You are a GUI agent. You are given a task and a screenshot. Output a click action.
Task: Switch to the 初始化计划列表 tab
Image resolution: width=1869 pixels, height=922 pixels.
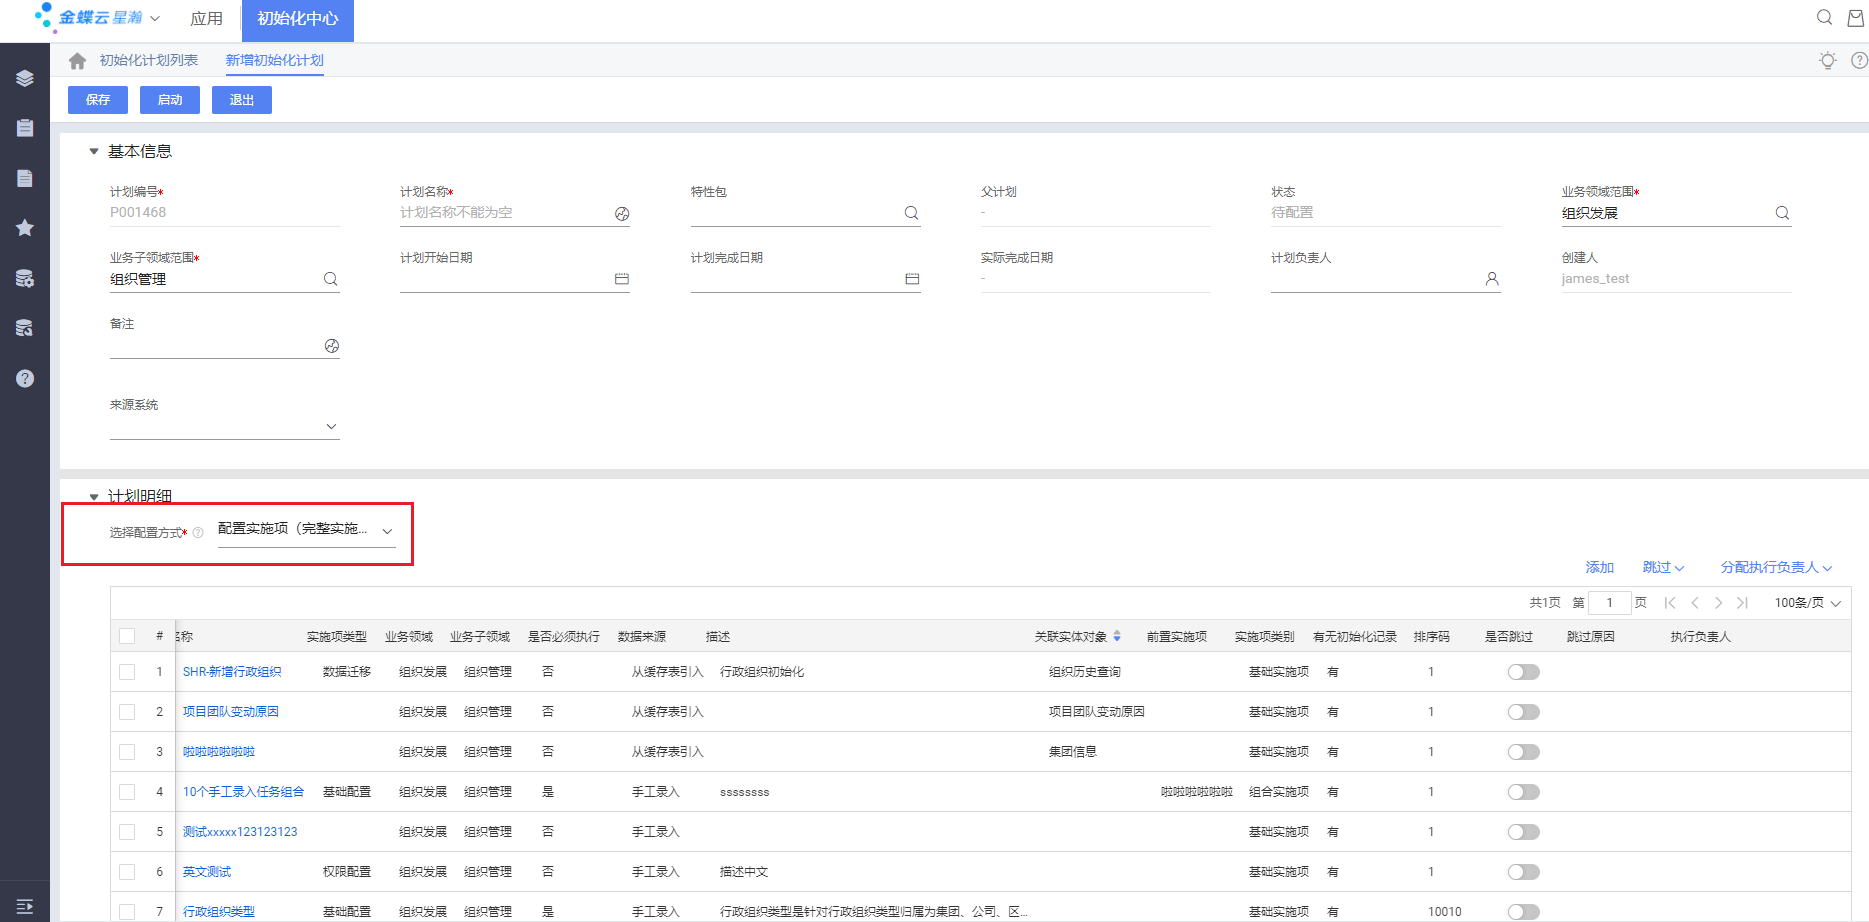tap(148, 61)
